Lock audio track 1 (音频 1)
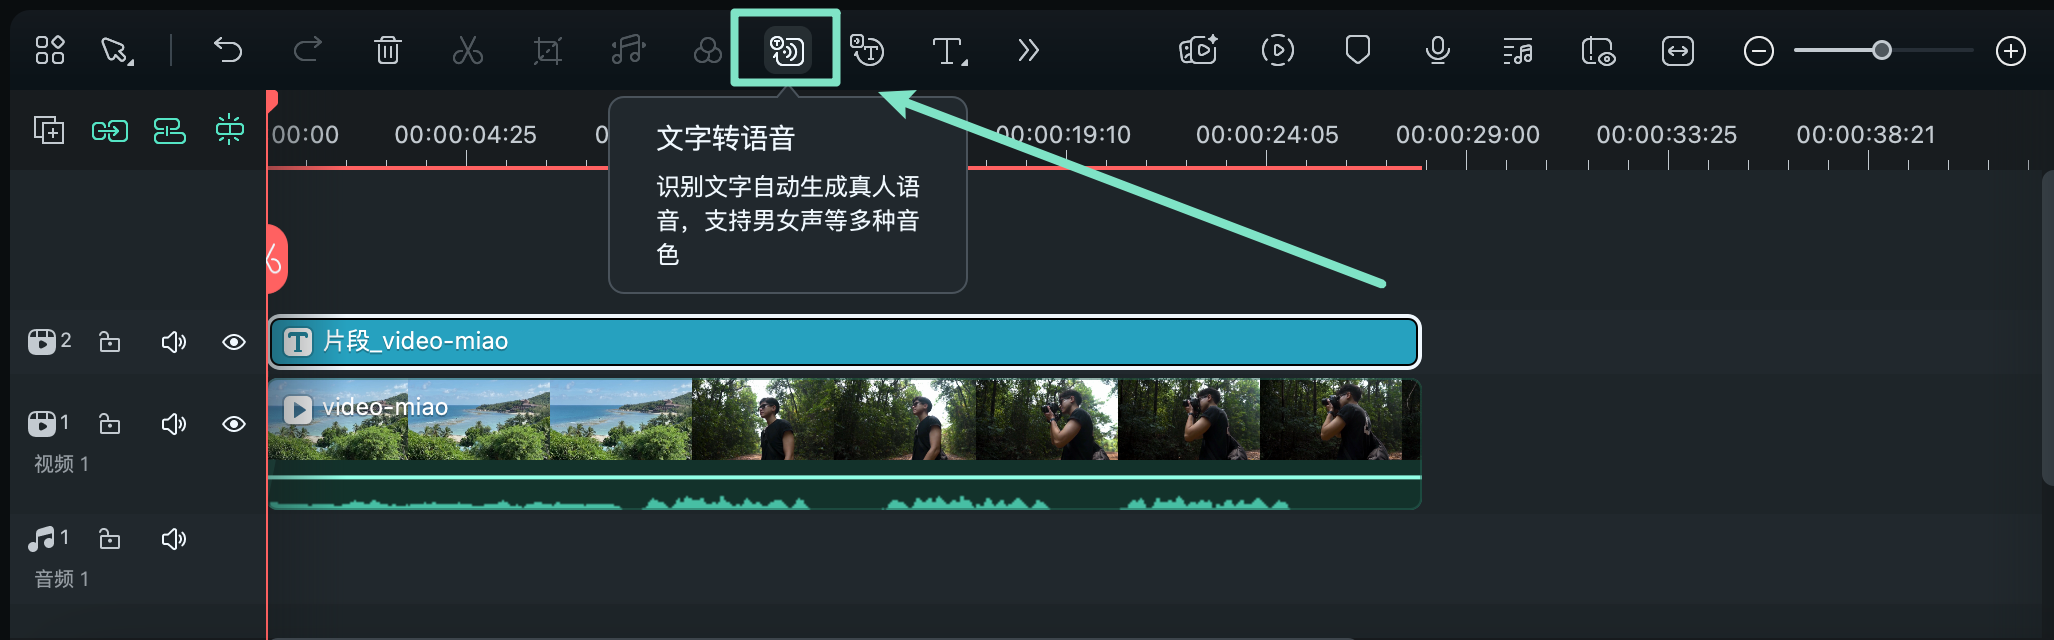This screenshot has height=640, width=2054. [x=110, y=539]
